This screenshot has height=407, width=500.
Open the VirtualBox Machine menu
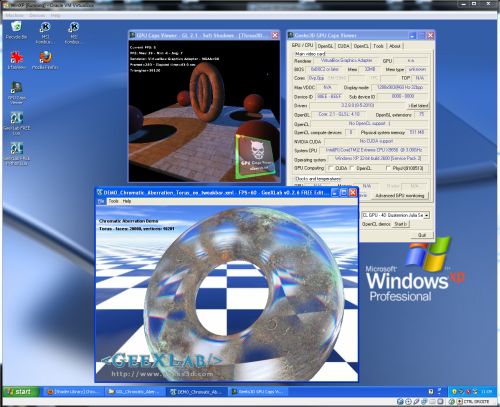click(15, 15)
